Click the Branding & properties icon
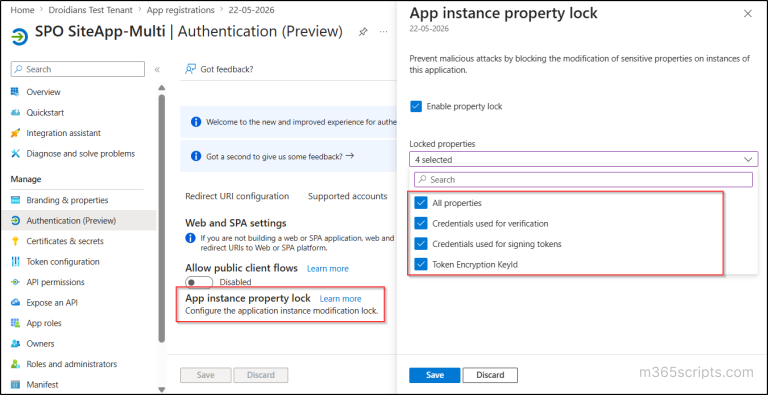The width and height of the screenshot is (768, 395). coord(15,200)
